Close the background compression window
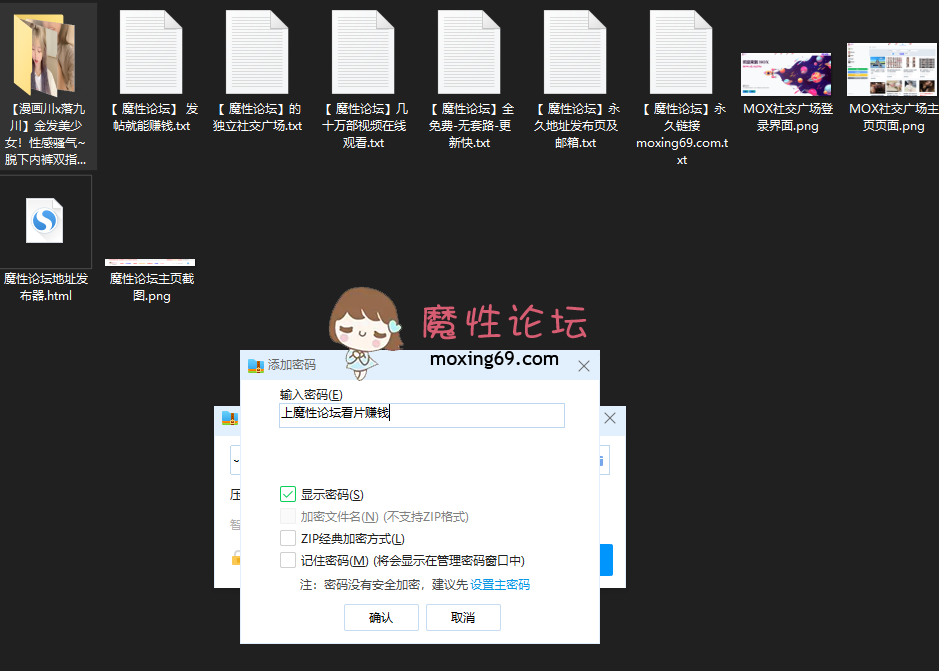The image size is (939, 671). tap(610, 418)
